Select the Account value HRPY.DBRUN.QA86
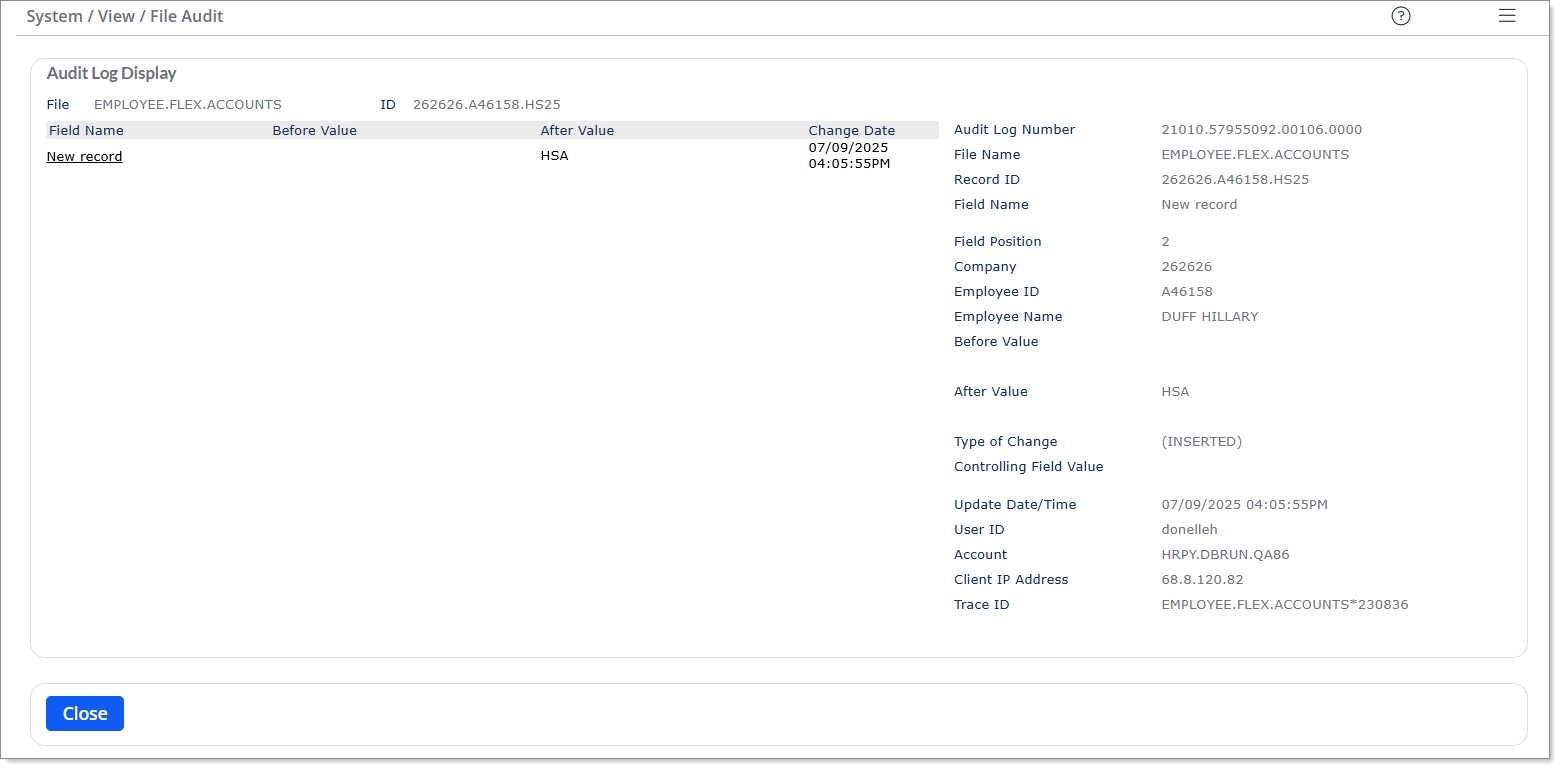Viewport: 1560px width, 769px height. 1225,554
